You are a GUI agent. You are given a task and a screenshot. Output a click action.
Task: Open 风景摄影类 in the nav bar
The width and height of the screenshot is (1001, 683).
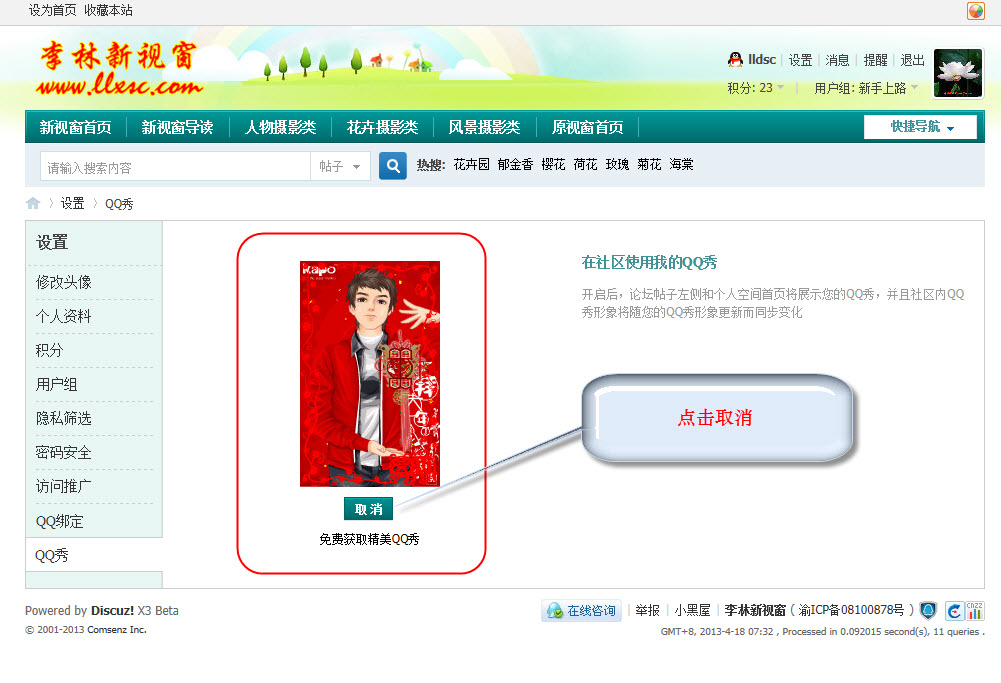(x=484, y=127)
